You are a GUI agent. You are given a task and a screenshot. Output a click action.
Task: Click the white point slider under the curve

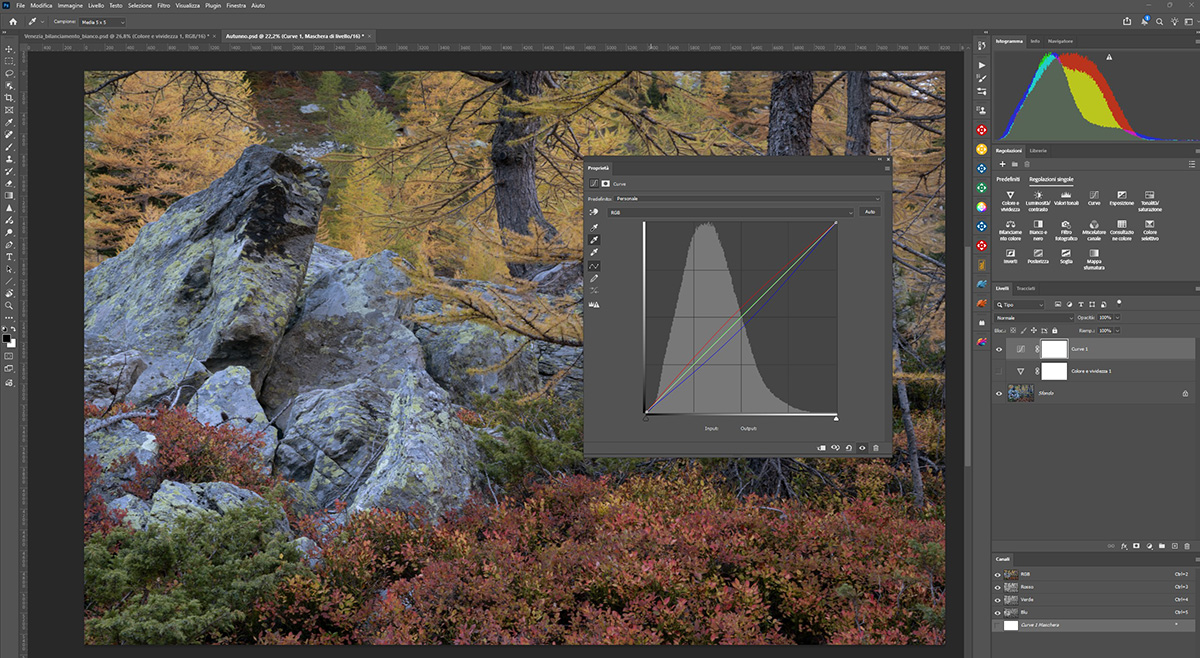coord(836,418)
